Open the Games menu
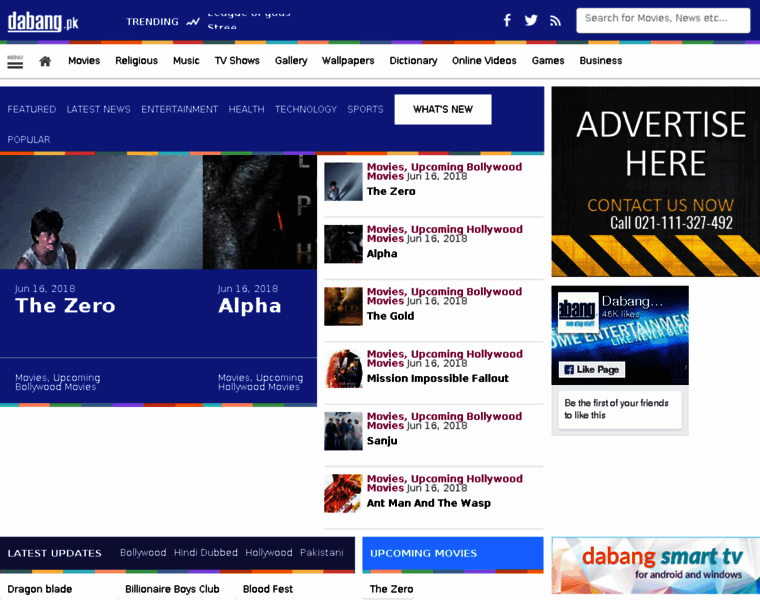The image size is (760, 600). point(548,61)
